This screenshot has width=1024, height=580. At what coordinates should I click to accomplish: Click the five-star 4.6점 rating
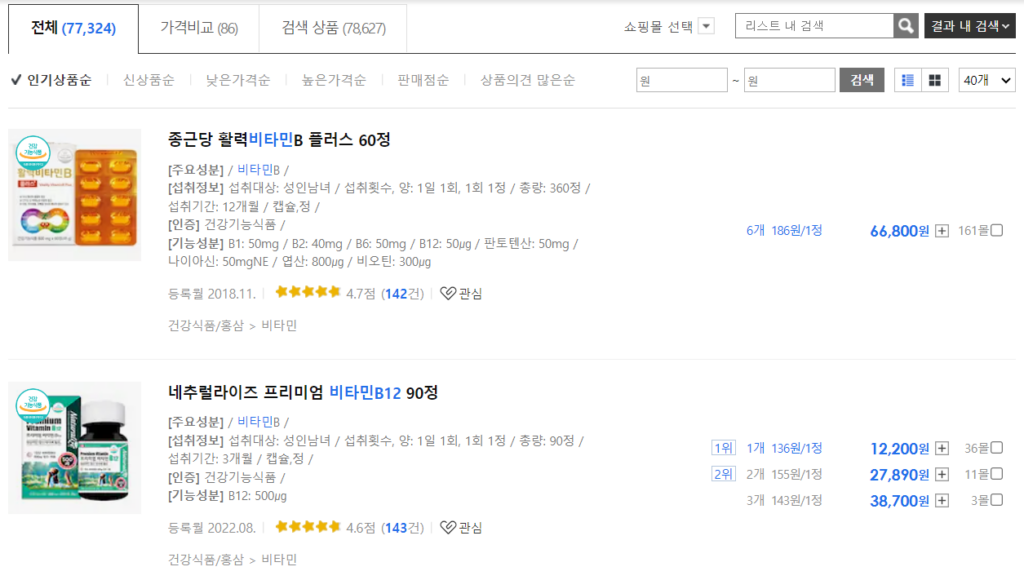(x=308, y=526)
